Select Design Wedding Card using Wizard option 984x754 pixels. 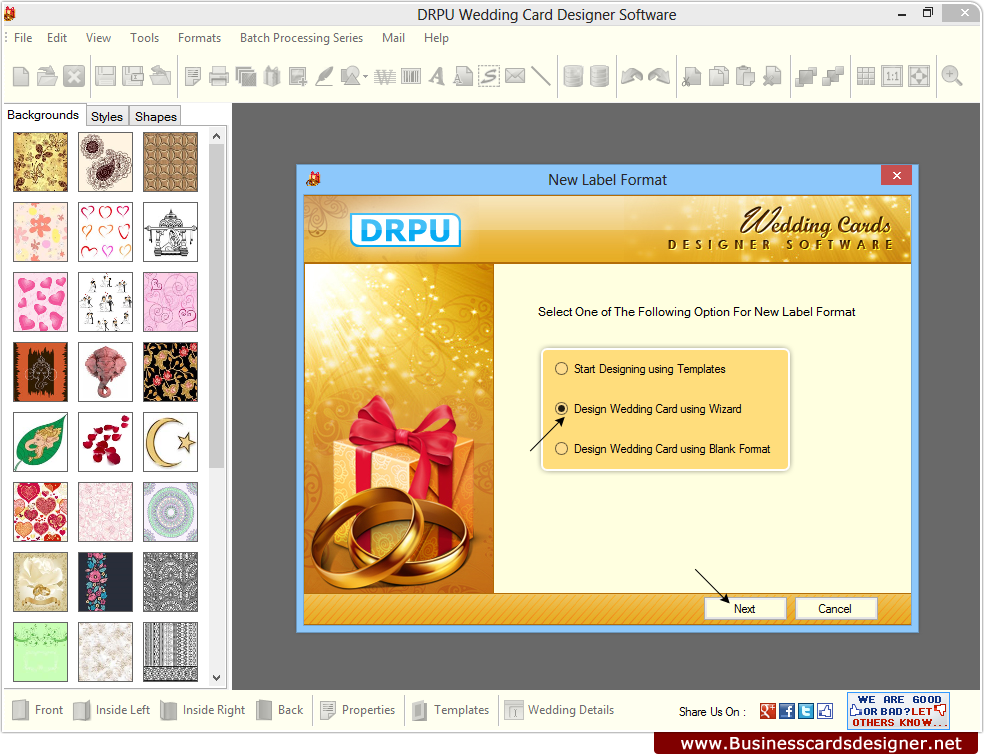pos(648,409)
